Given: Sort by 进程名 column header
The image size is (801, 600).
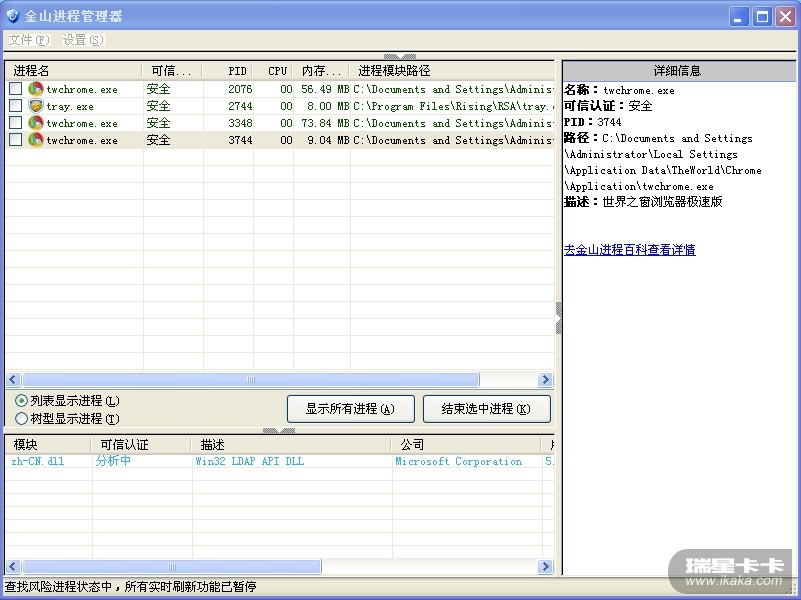Looking at the screenshot, I should click(x=74, y=71).
